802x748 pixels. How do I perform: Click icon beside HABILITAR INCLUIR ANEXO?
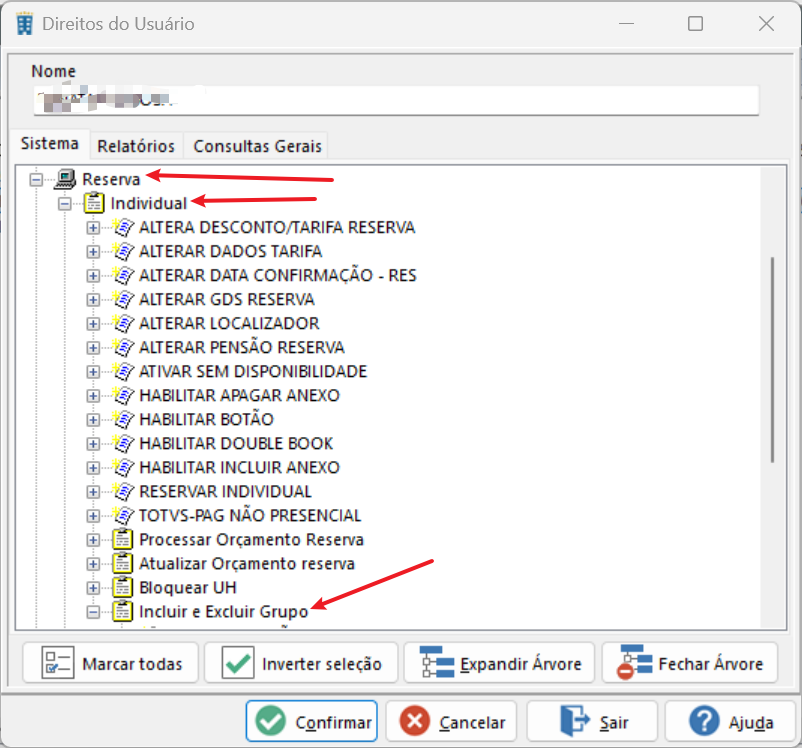coord(123,468)
